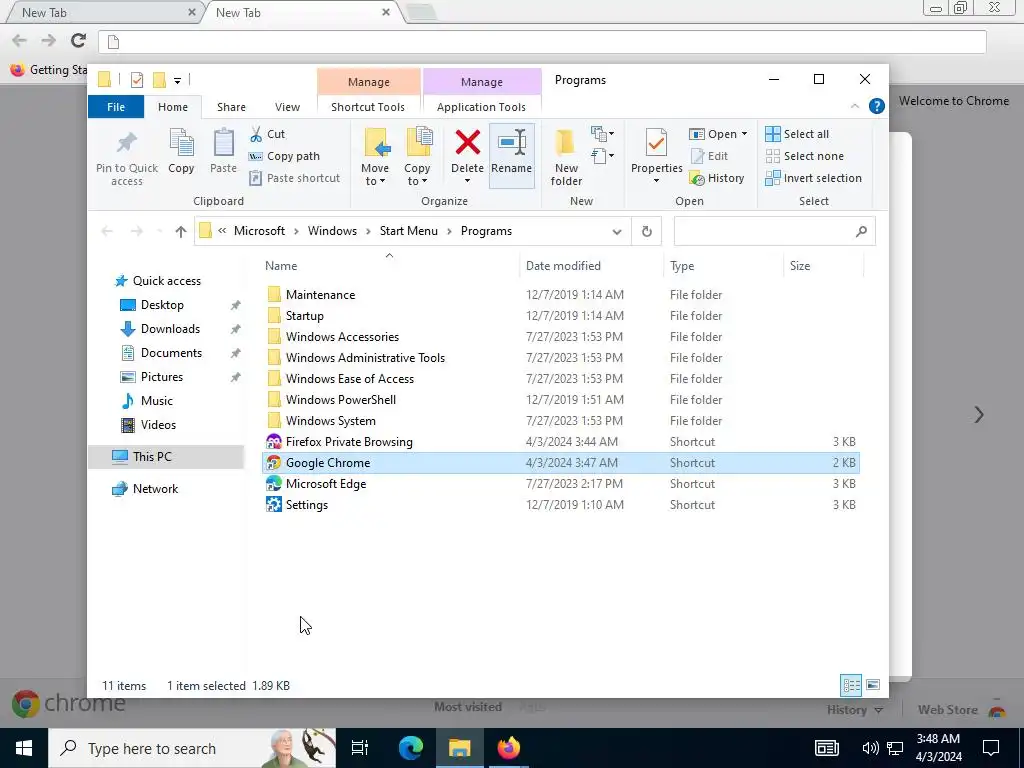Click Copy path in Clipboard group

point(284,156)
